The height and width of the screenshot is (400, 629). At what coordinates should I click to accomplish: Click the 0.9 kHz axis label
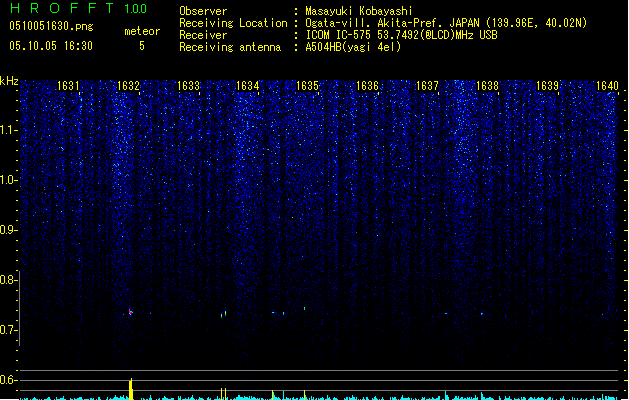click(x=9, y=230)
